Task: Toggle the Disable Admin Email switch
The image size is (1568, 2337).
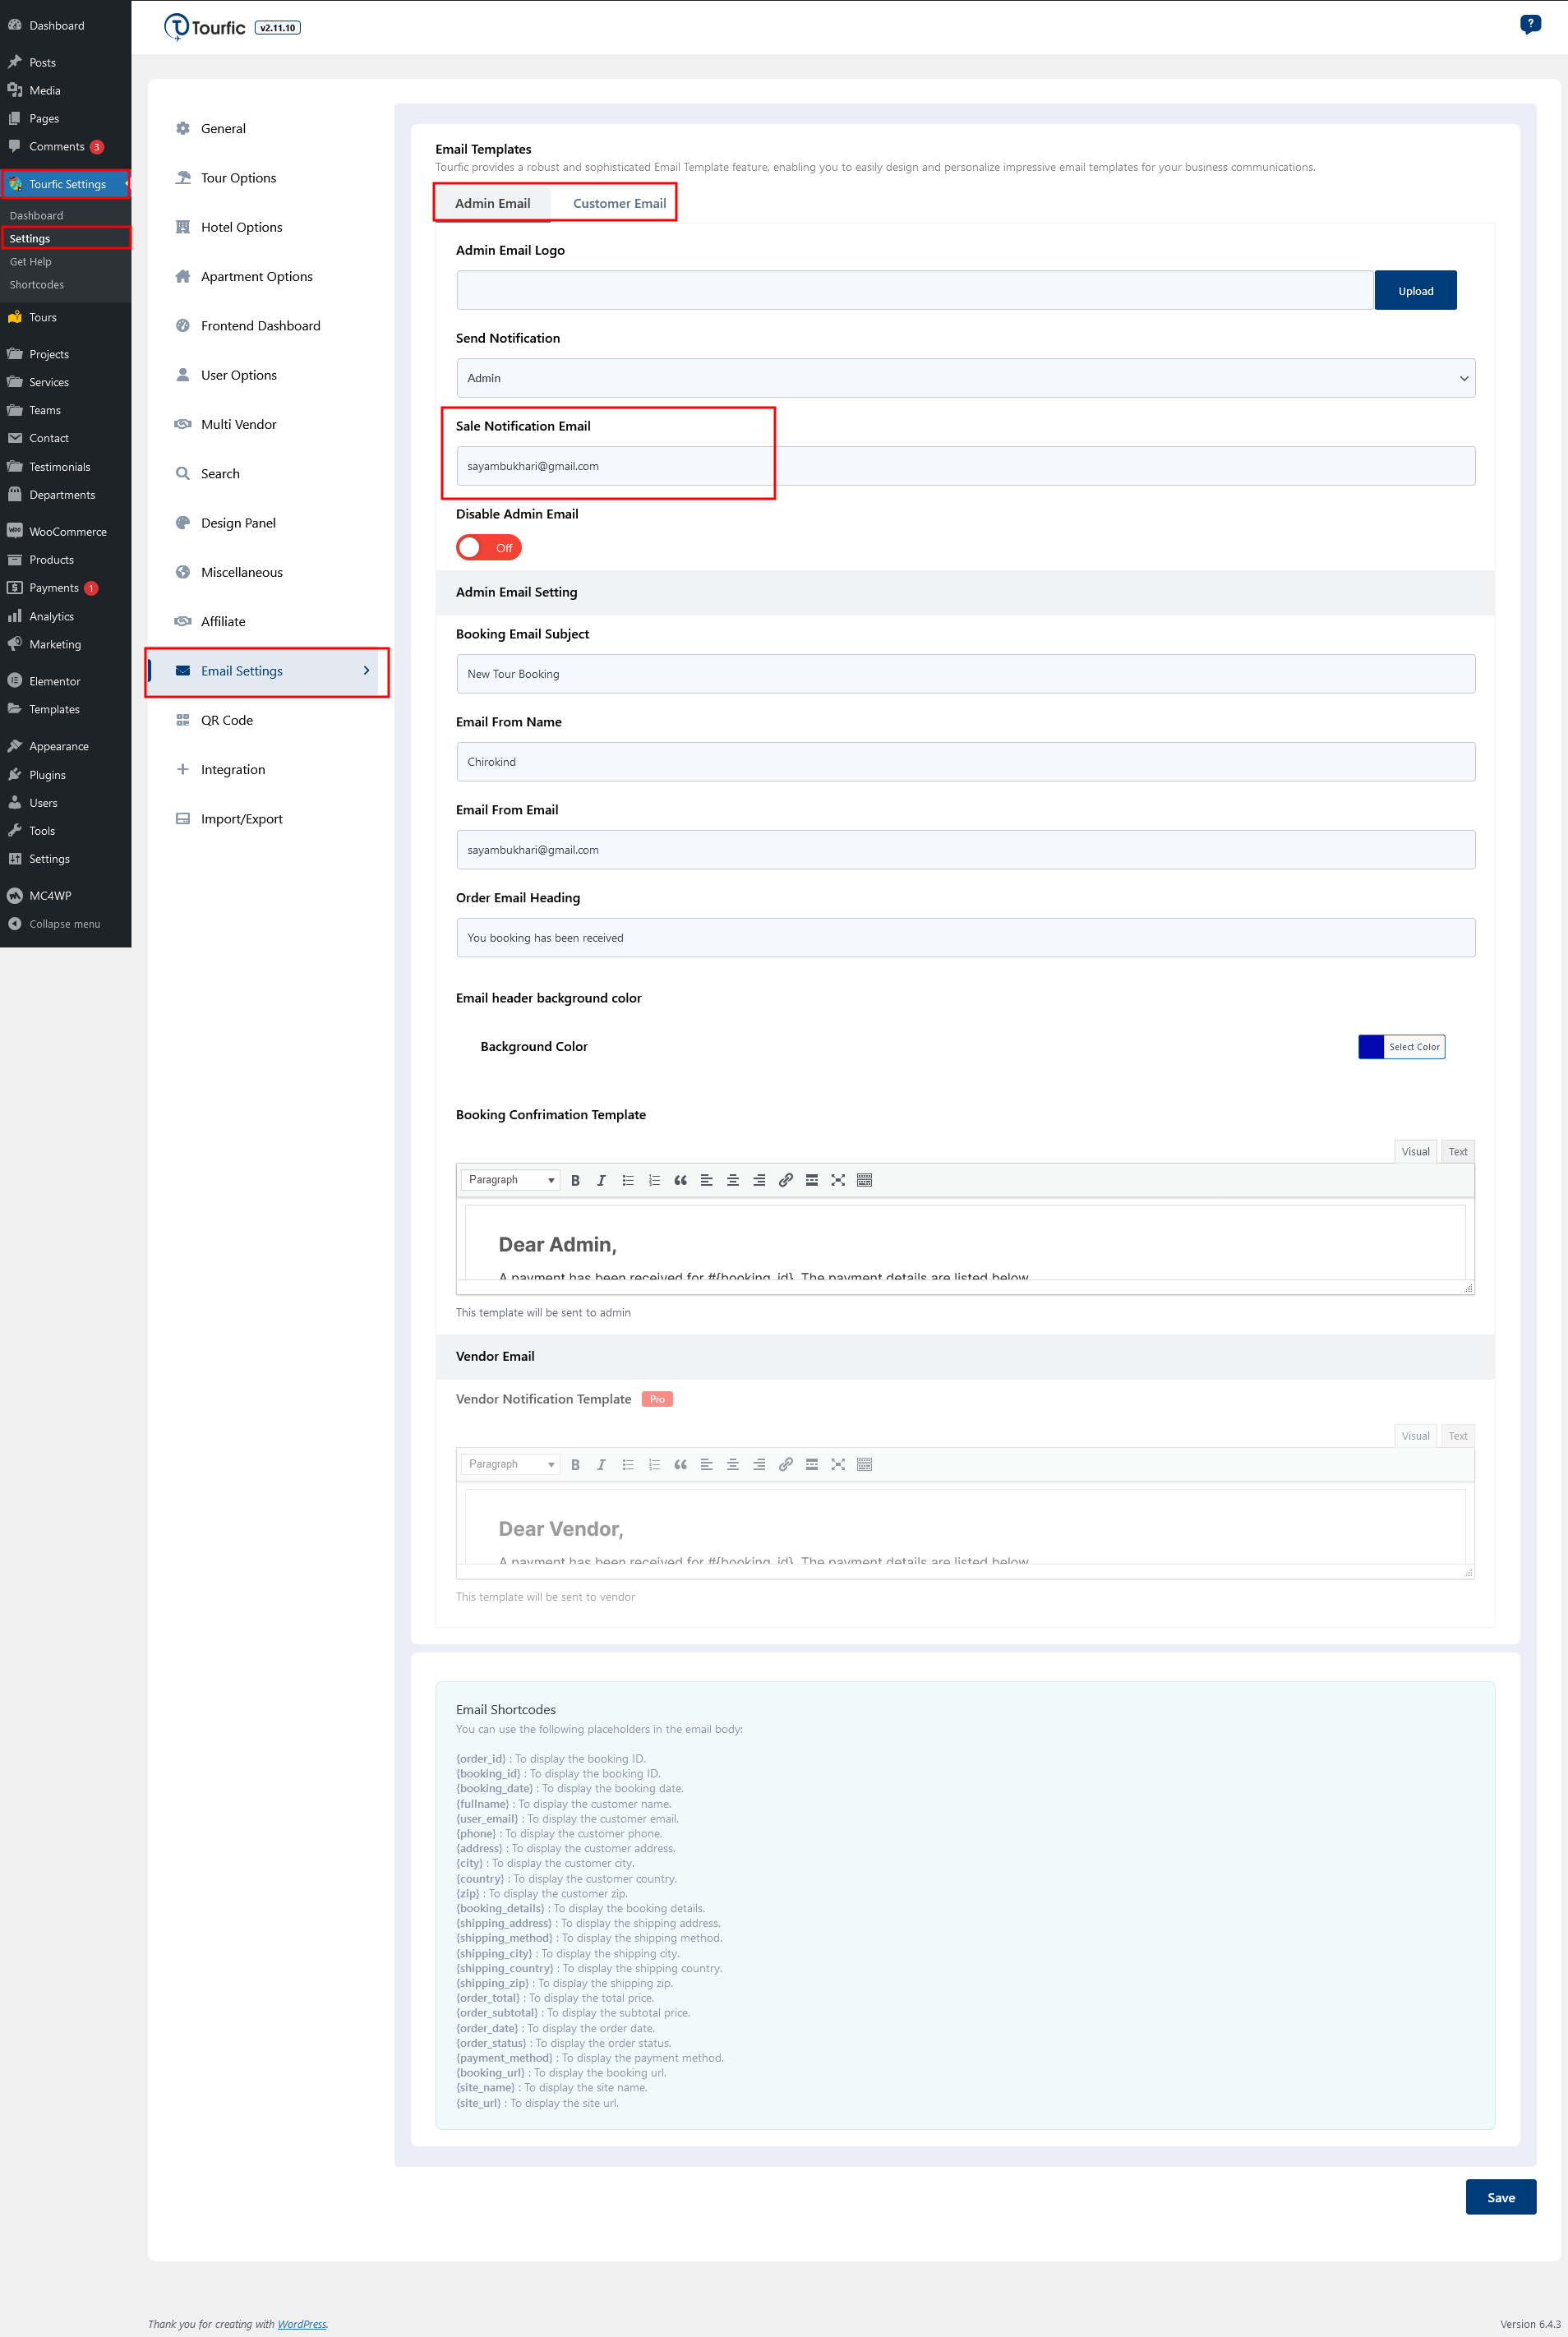Action: 489,548
